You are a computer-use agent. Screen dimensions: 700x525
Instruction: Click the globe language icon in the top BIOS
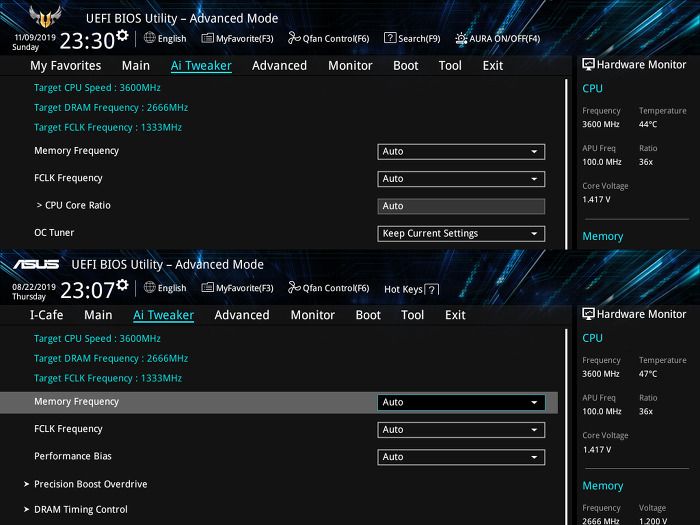click(x=150, y=38)
